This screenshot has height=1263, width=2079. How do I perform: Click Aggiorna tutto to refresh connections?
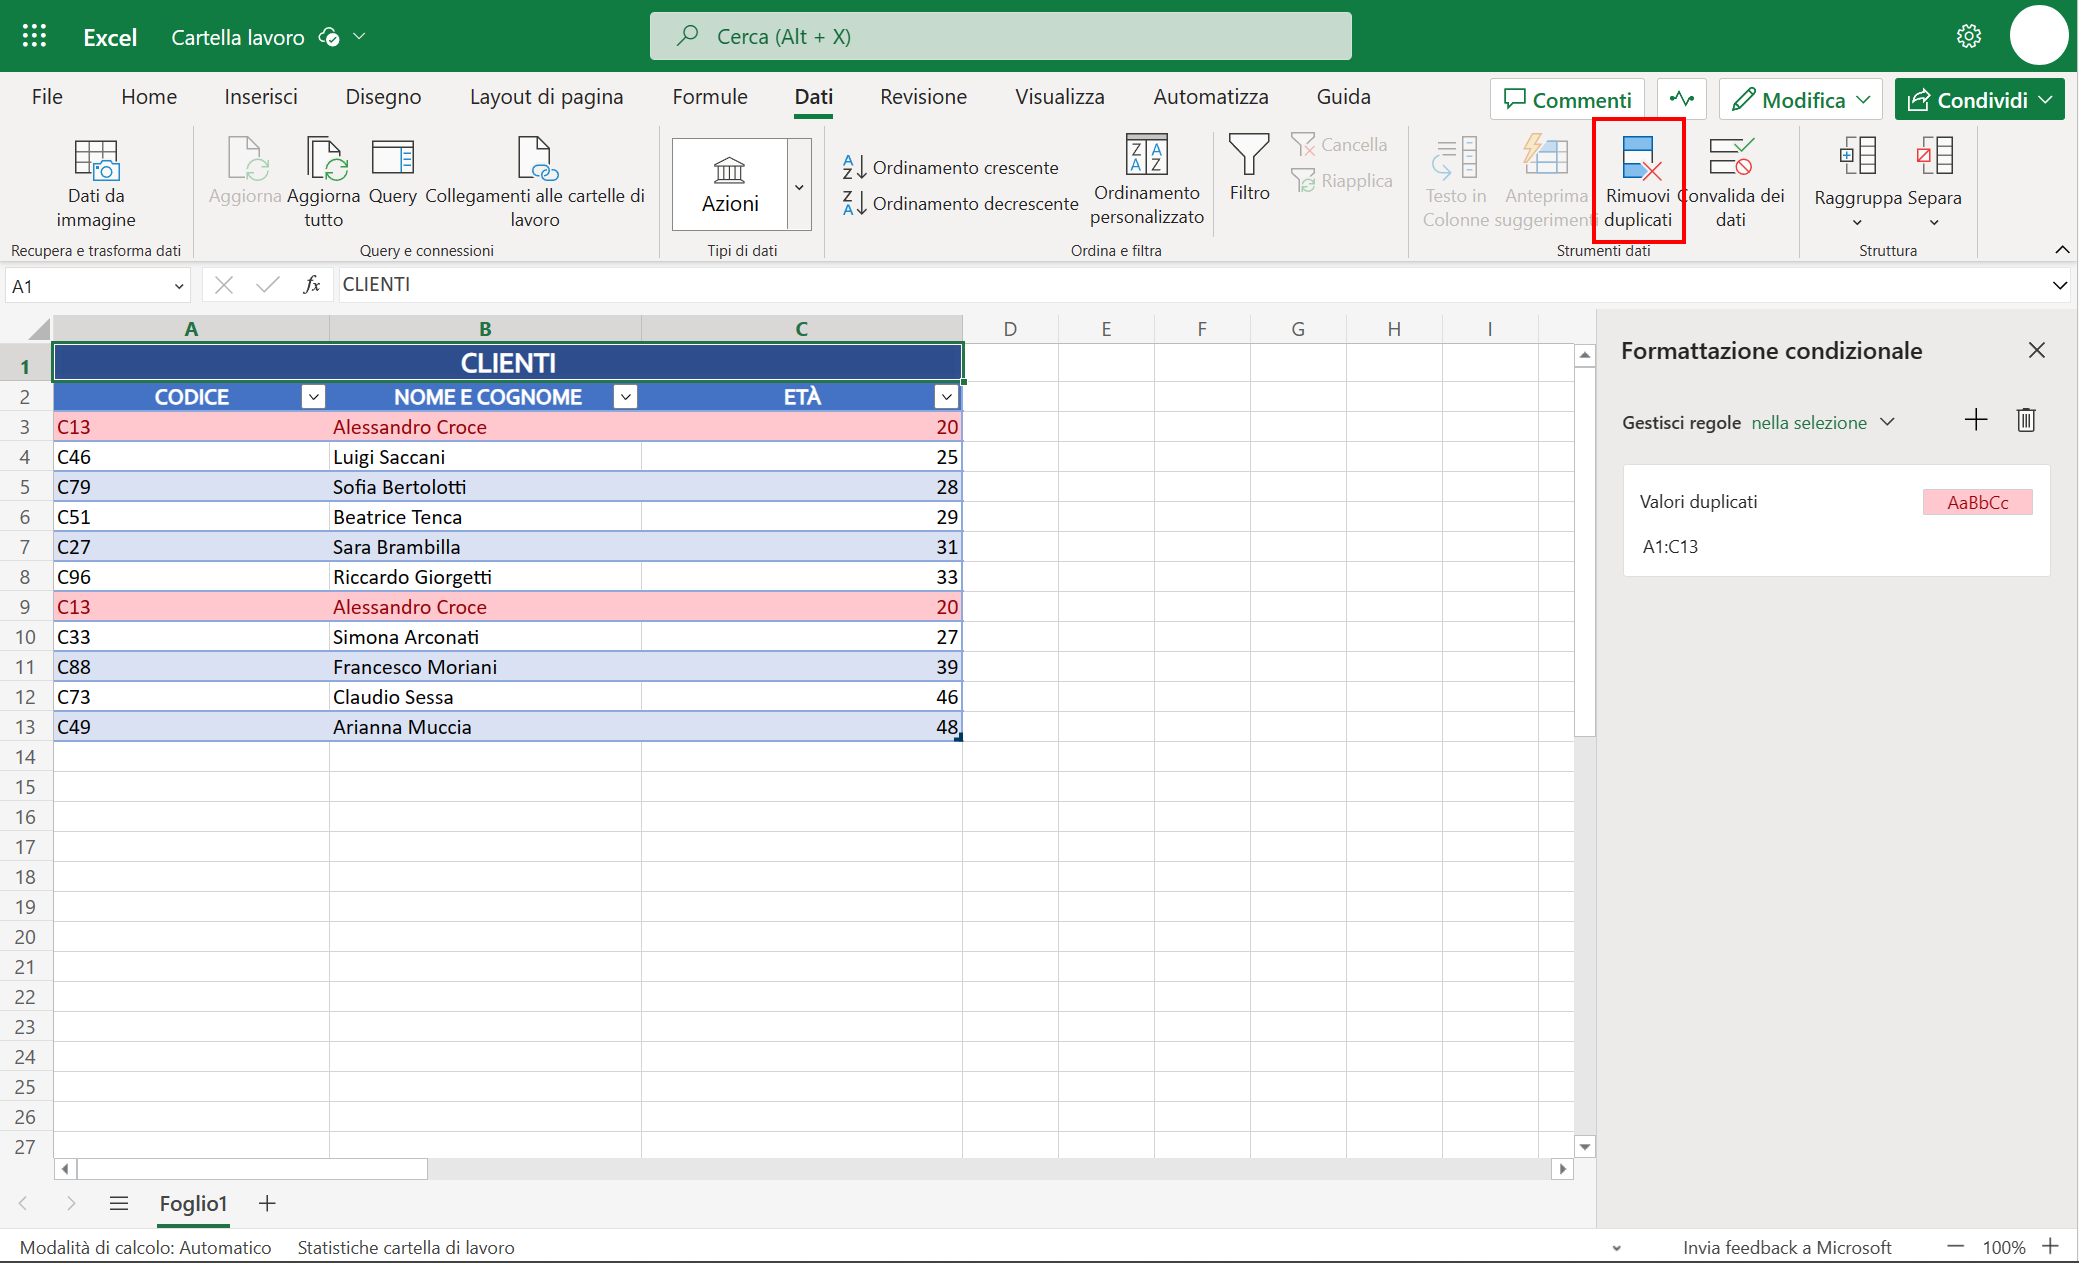323,185
